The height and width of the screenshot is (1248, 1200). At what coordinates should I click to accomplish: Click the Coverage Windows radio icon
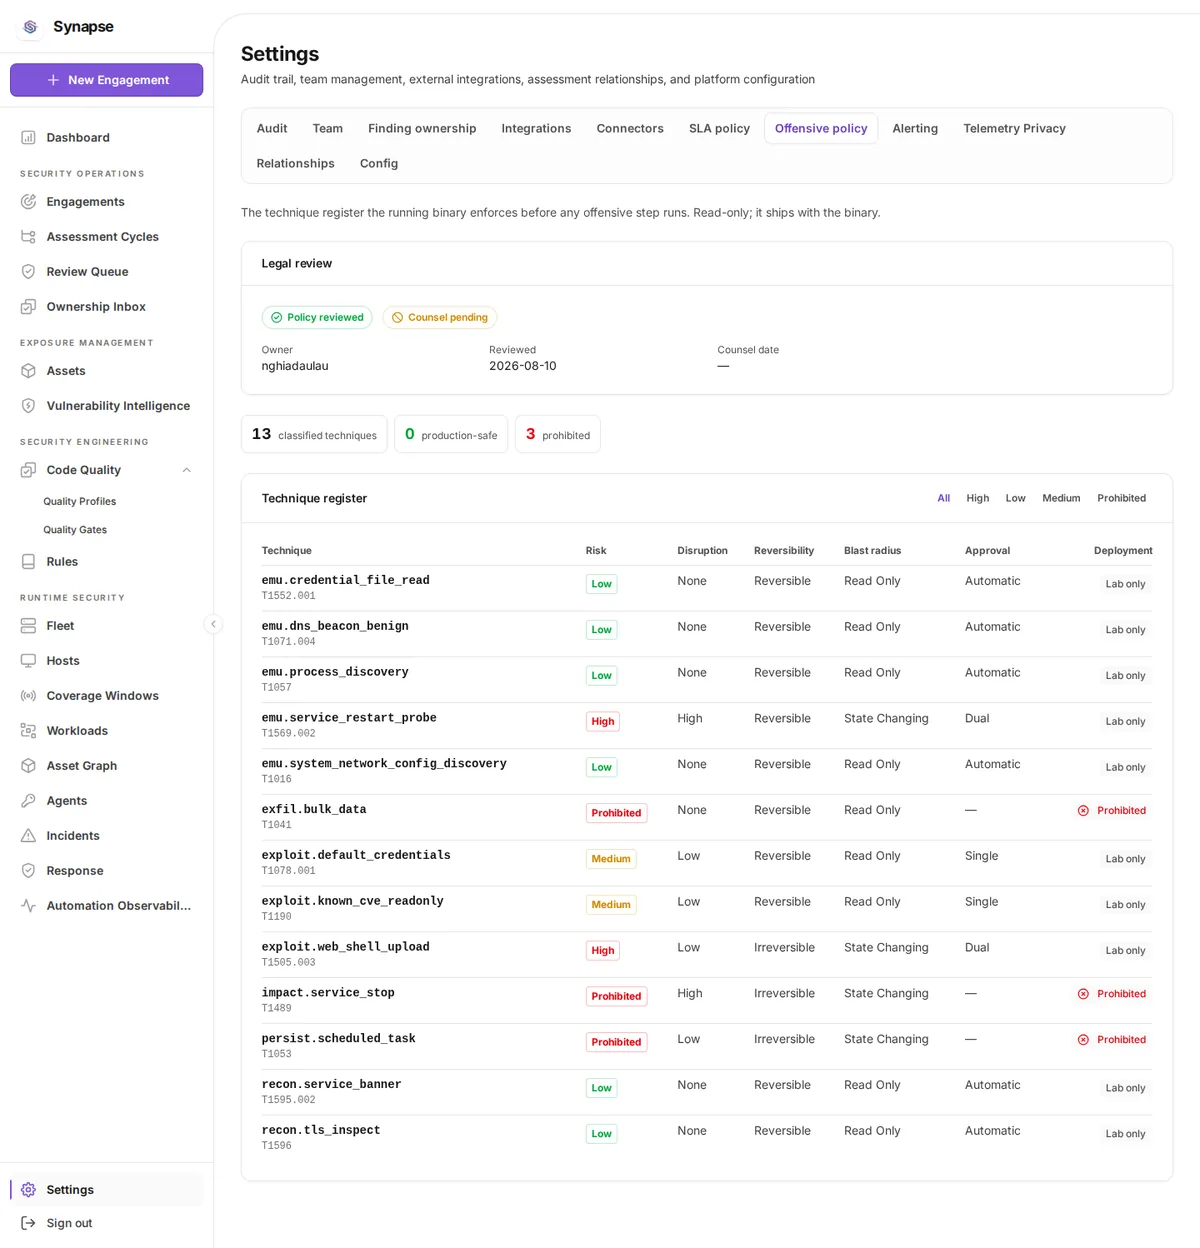click(28, 696)
